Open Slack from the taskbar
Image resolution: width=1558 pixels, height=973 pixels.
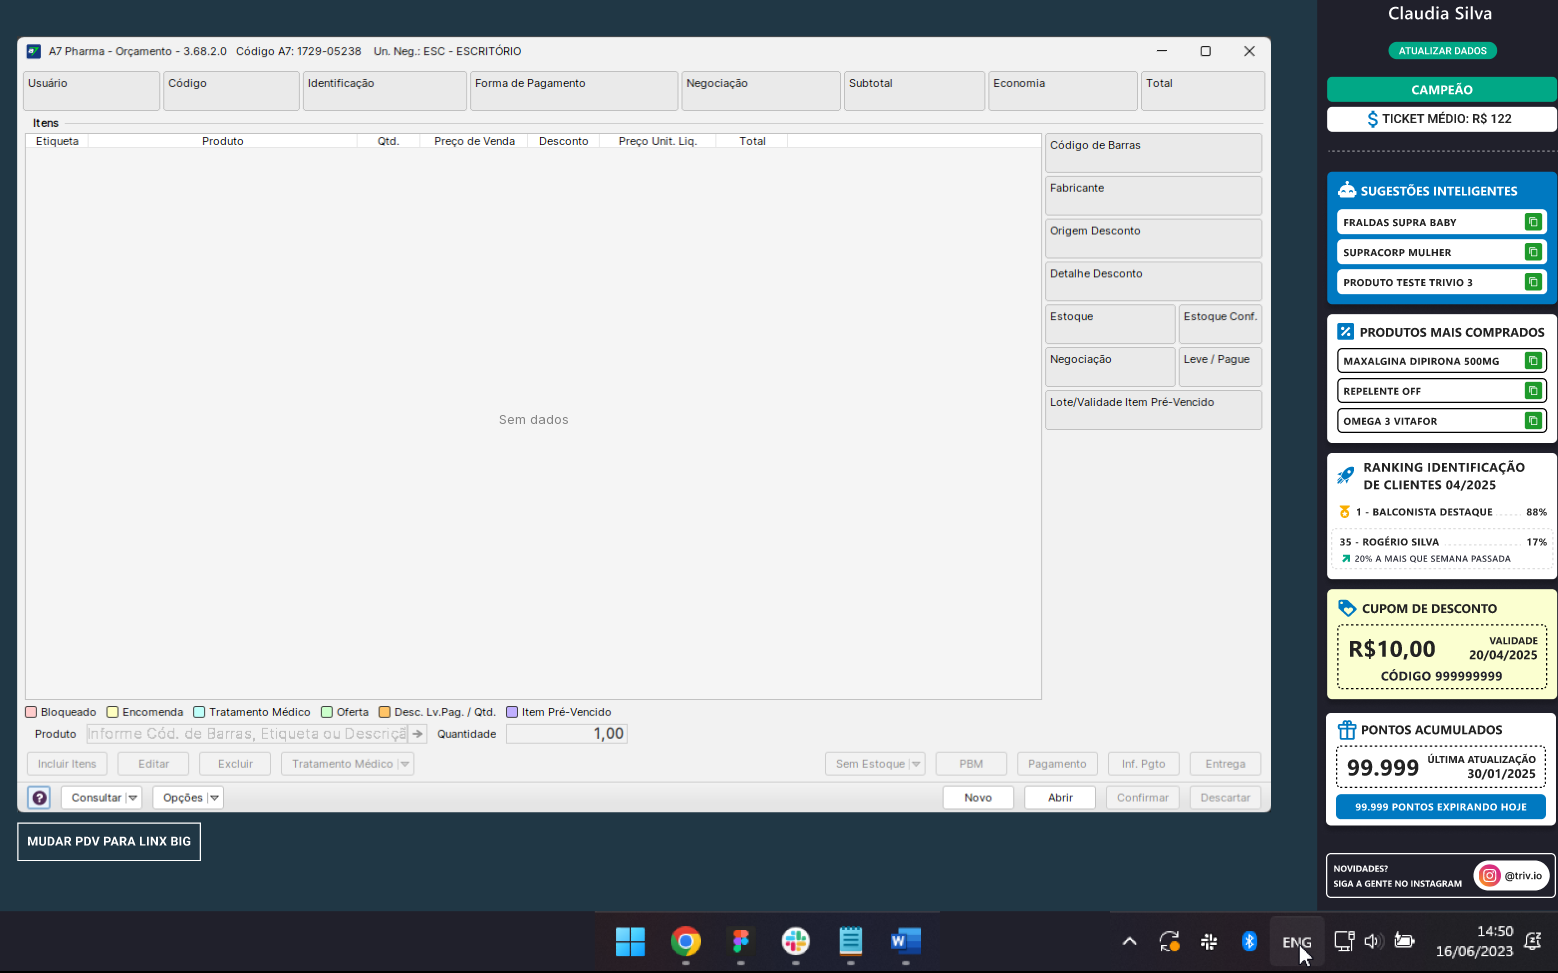coord(796,942)
